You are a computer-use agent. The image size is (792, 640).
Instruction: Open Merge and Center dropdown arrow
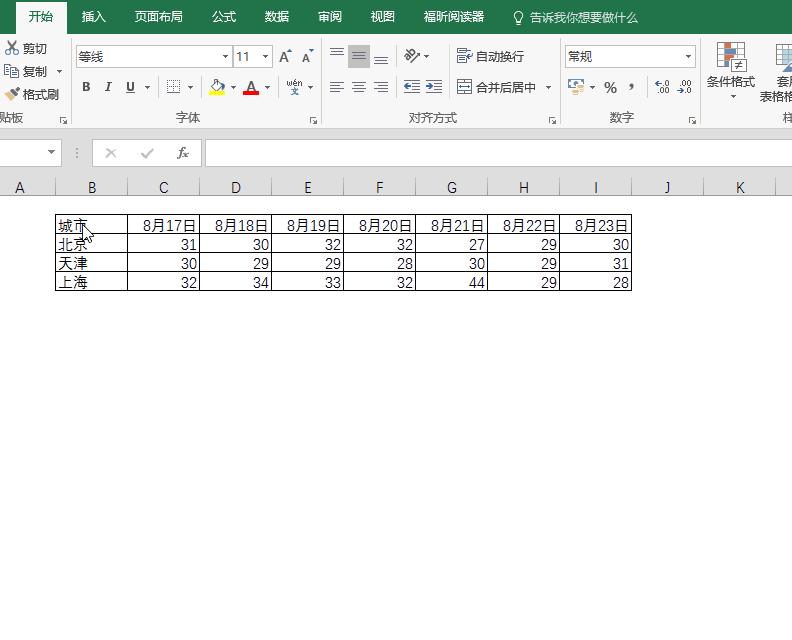pyautogui.click(x=549, y=87)
